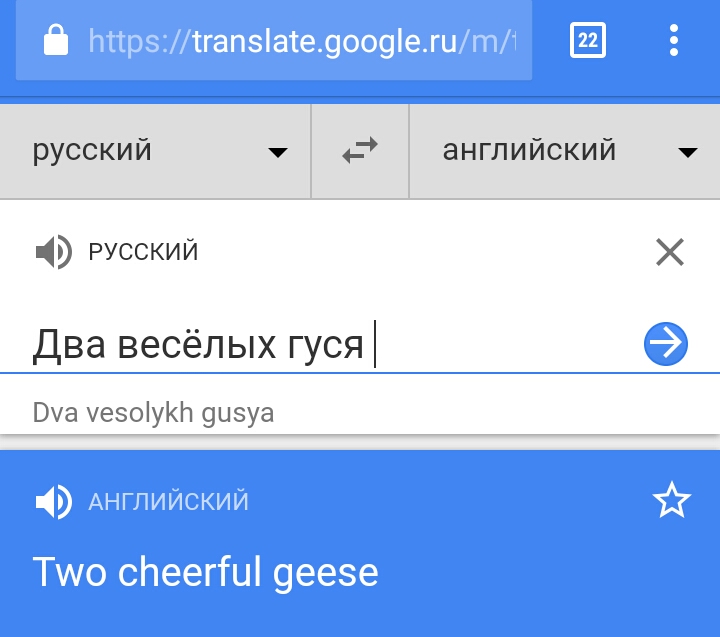720x637 pixels.
Task: Listen to the Russian source text
Action: click(53, 252)
